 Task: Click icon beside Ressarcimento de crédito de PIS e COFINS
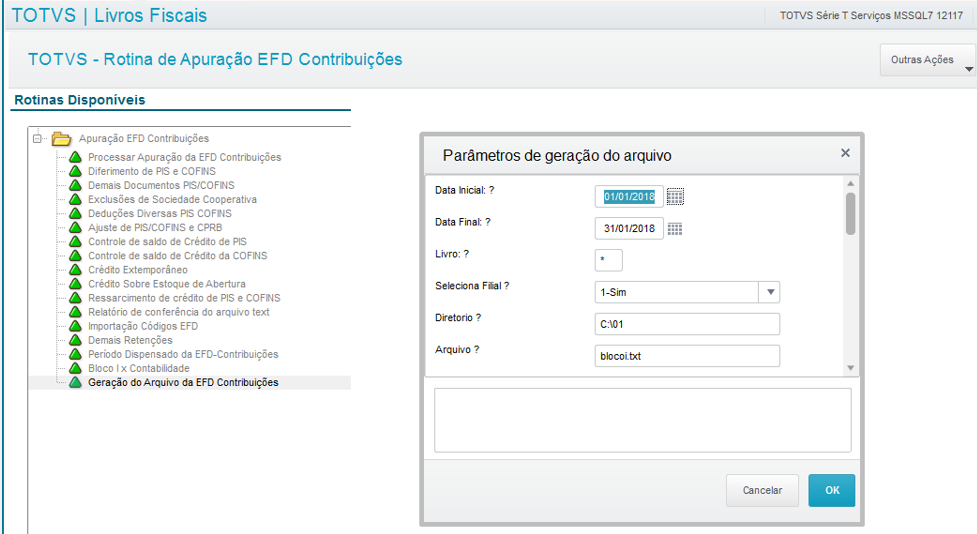click(x=75, y=298)
